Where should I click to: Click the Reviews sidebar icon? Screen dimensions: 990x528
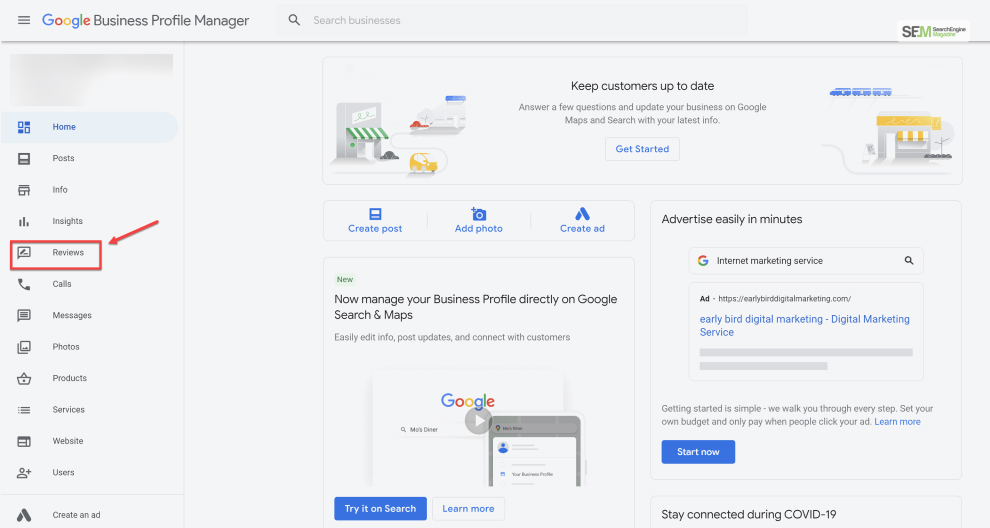(24, 253)
